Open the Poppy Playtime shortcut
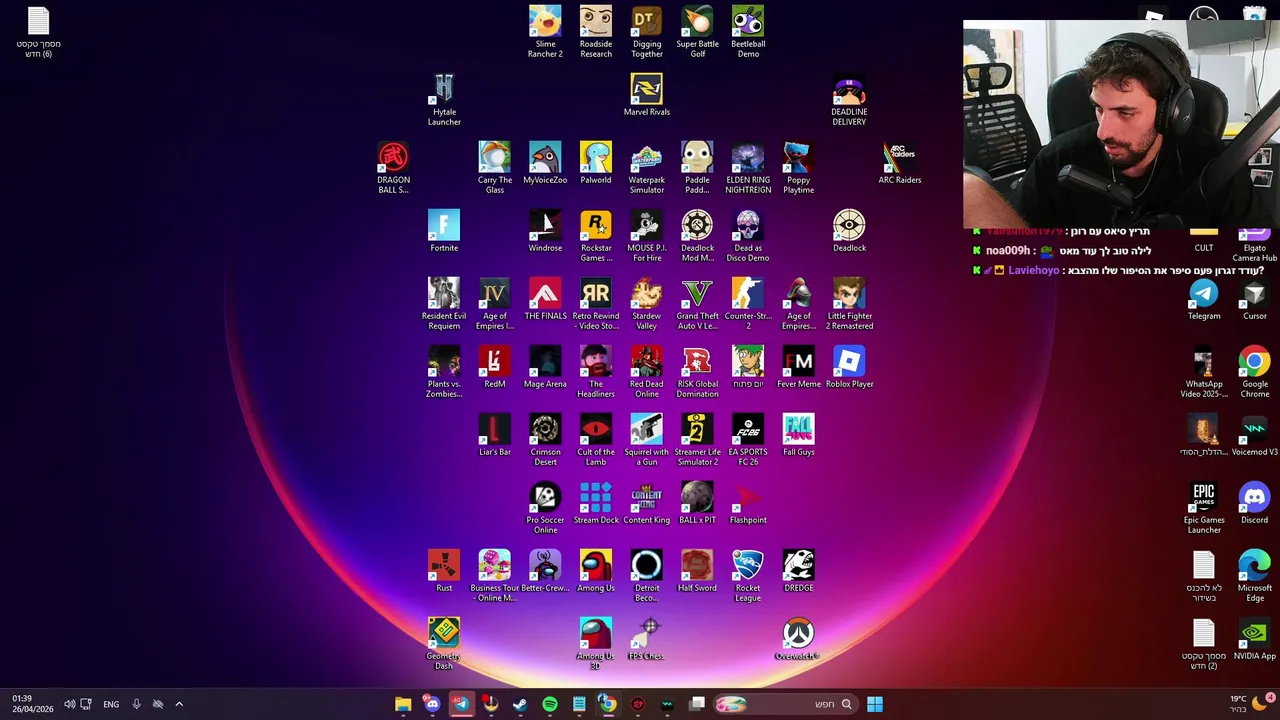Screen dimensions: 1280x720 [x=798, y=168]
